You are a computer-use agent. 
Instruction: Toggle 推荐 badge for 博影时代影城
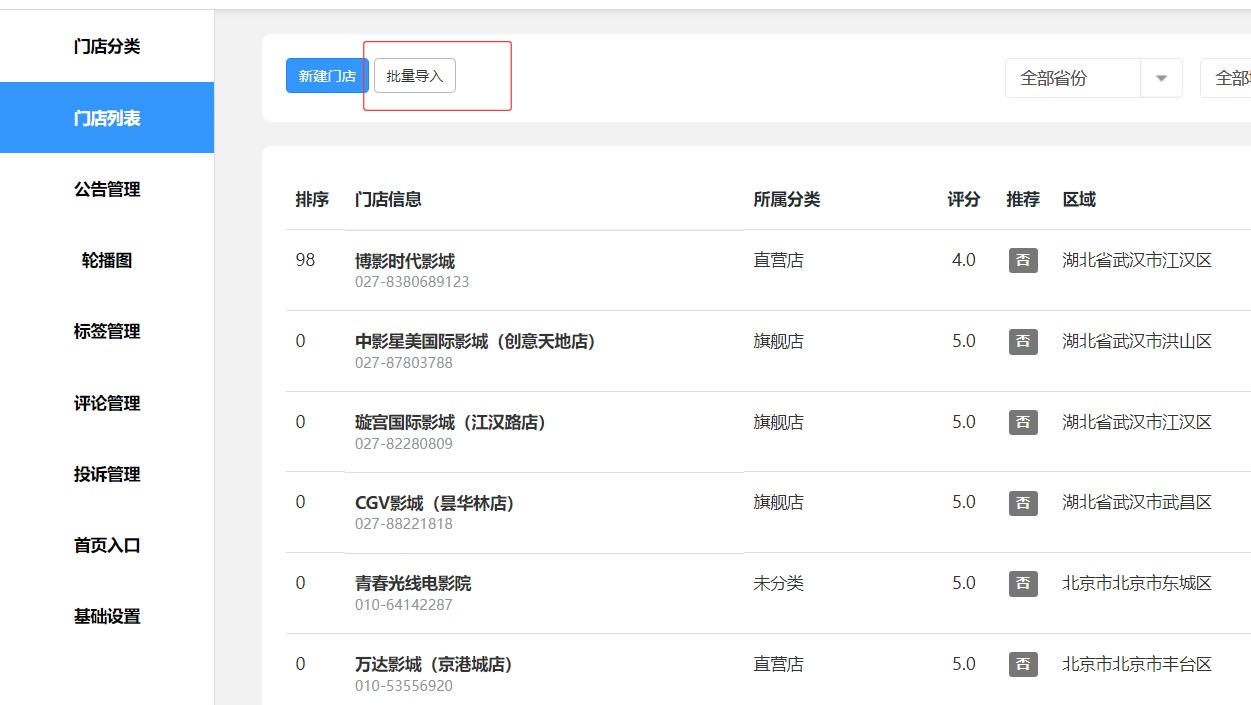pos(1022,260)
